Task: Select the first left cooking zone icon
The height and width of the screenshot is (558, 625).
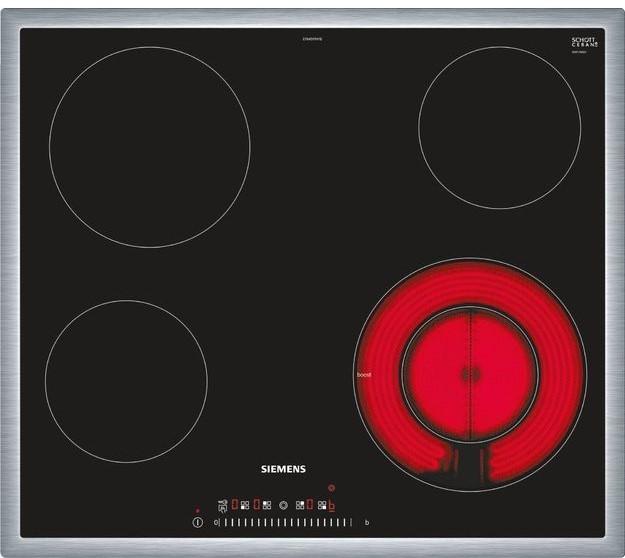Action: 246,505
